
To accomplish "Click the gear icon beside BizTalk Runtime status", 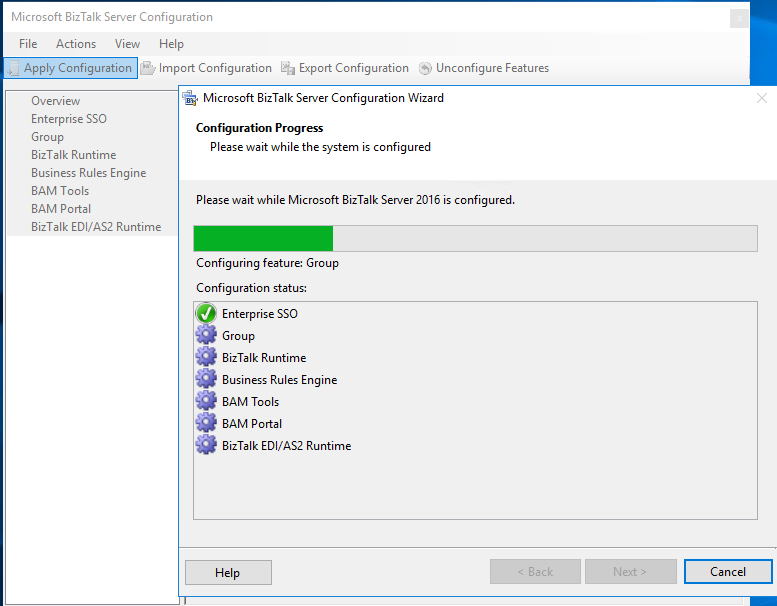I will coord(206,357).
